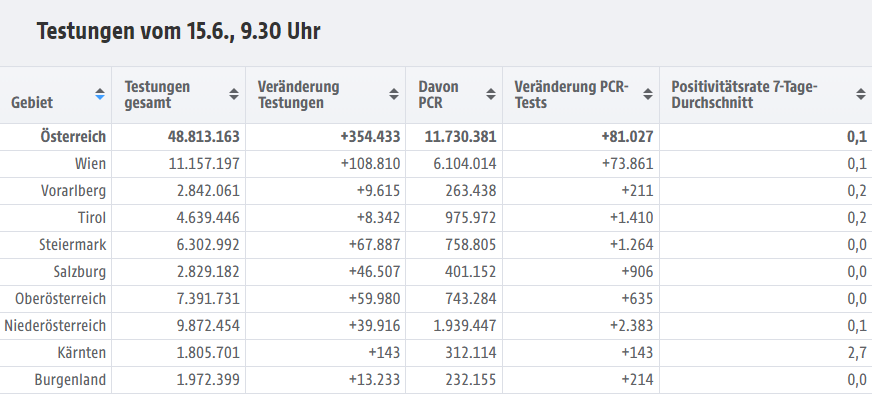Click sort arrows for Testungen gesamt

[x=234, y=94]
